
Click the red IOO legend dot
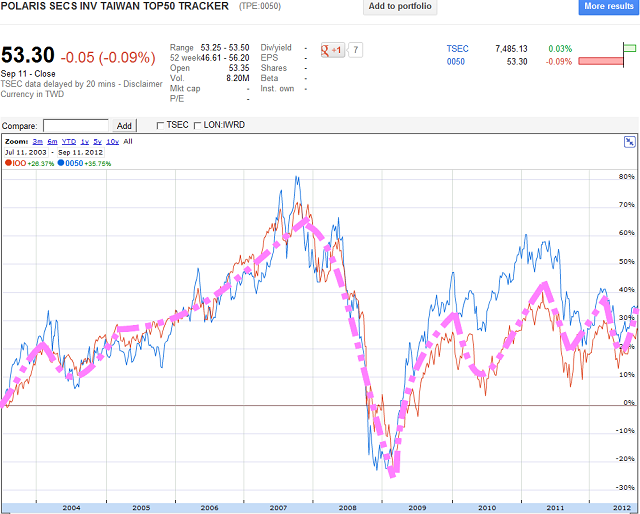coord(8,163)
